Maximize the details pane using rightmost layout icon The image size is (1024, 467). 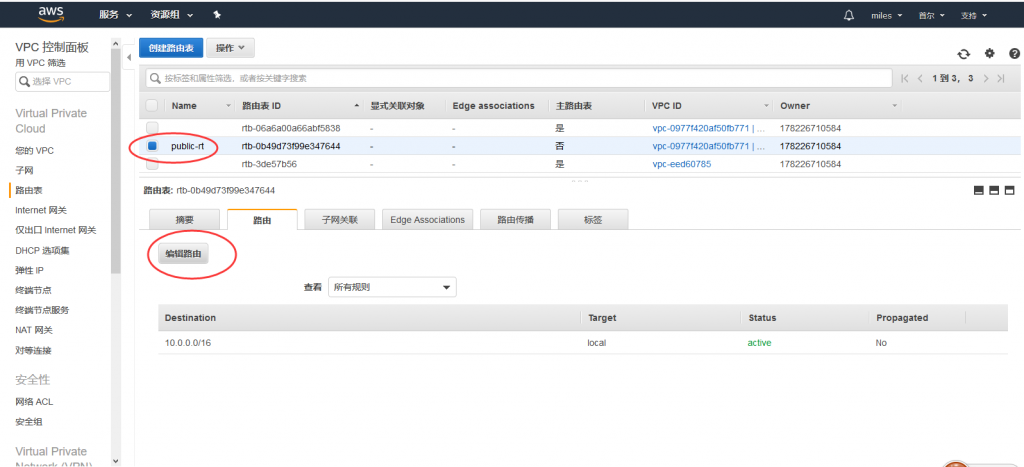click(x=1010, y=190)
